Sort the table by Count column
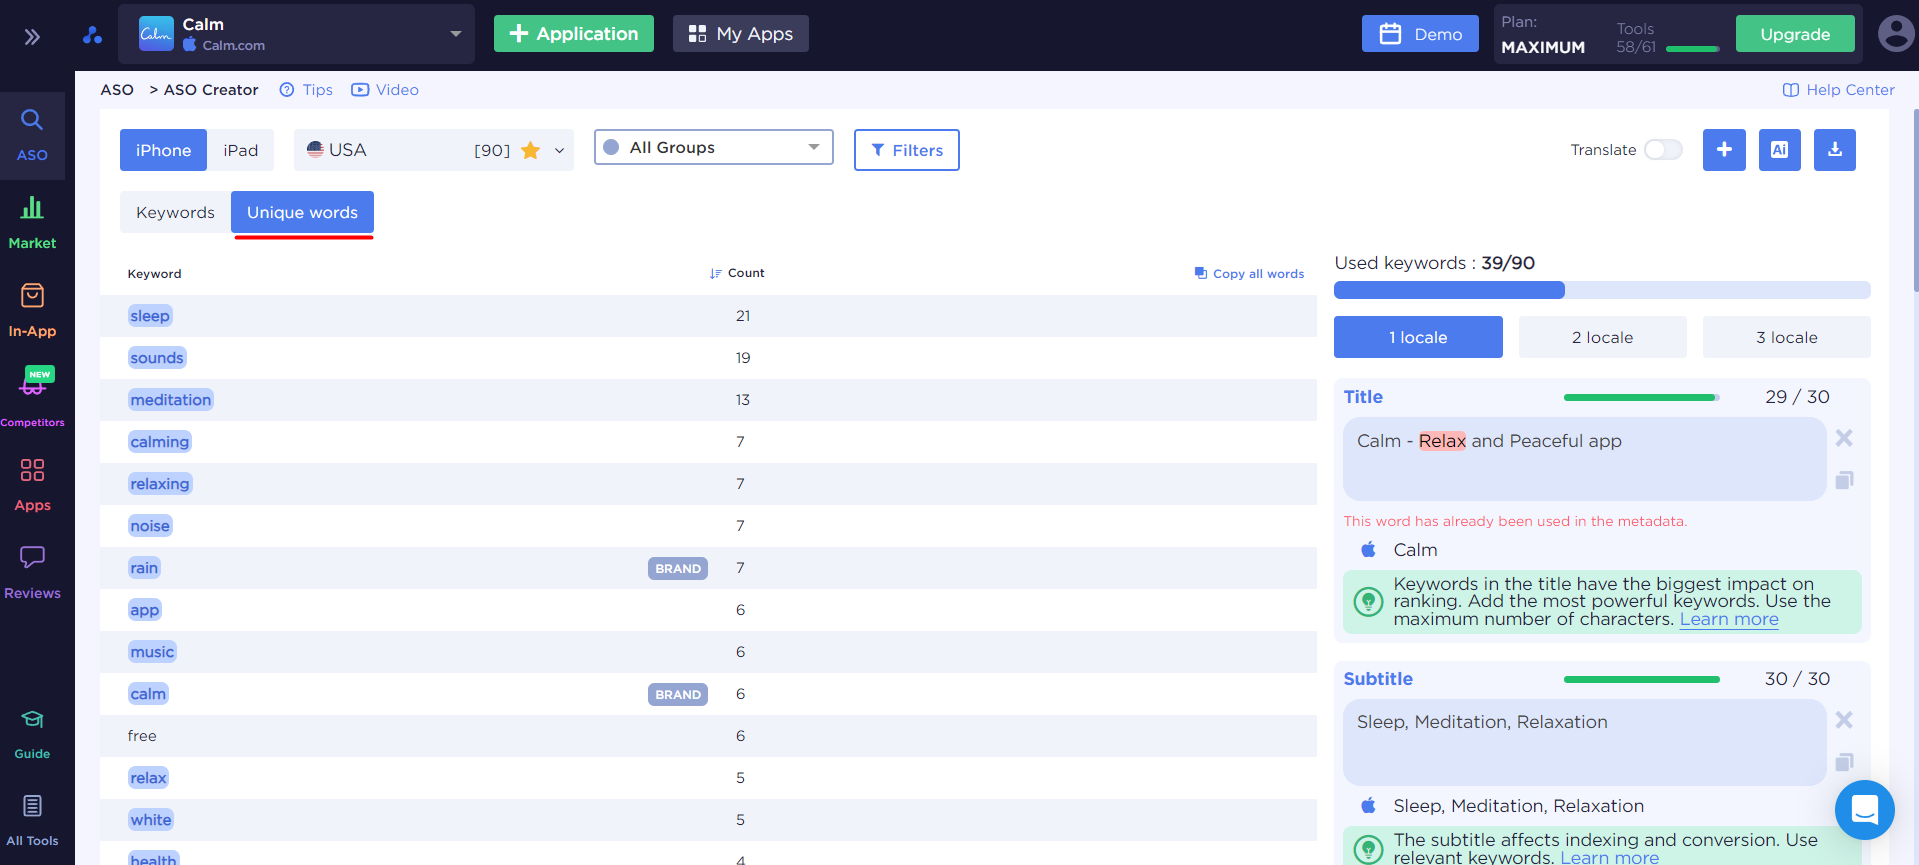Image resolution: width=1919 pixels, height=865 pixels. (x=737, y=273)
